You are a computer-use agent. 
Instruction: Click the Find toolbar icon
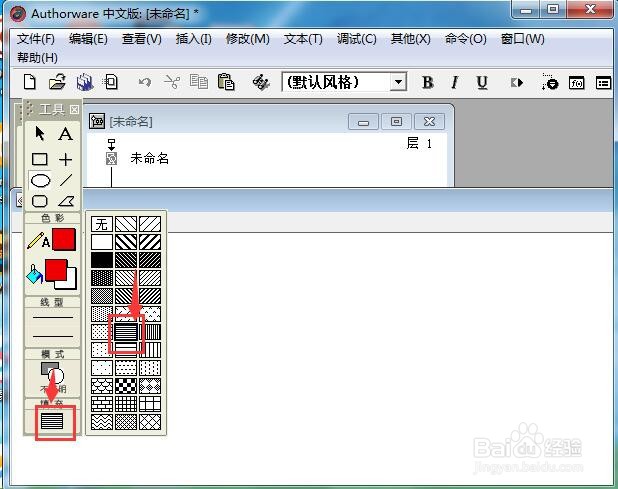point(261,82)
